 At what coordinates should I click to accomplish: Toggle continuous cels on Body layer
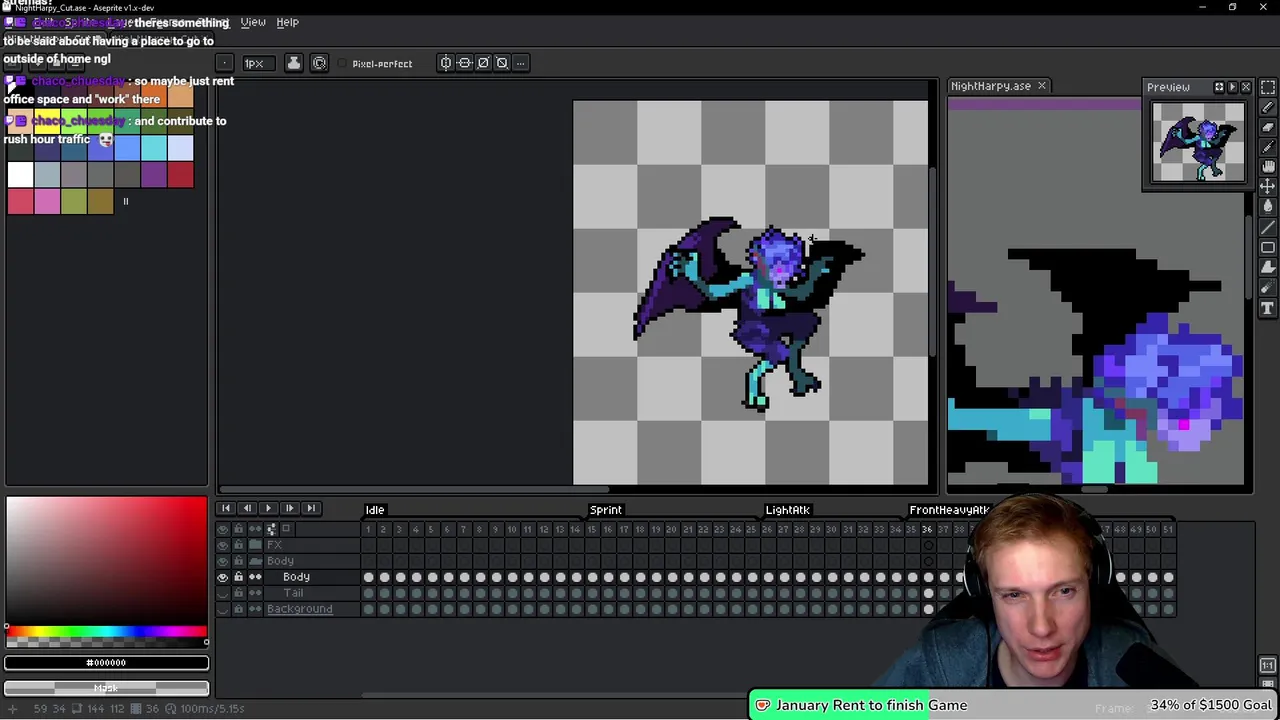[255, 577]
